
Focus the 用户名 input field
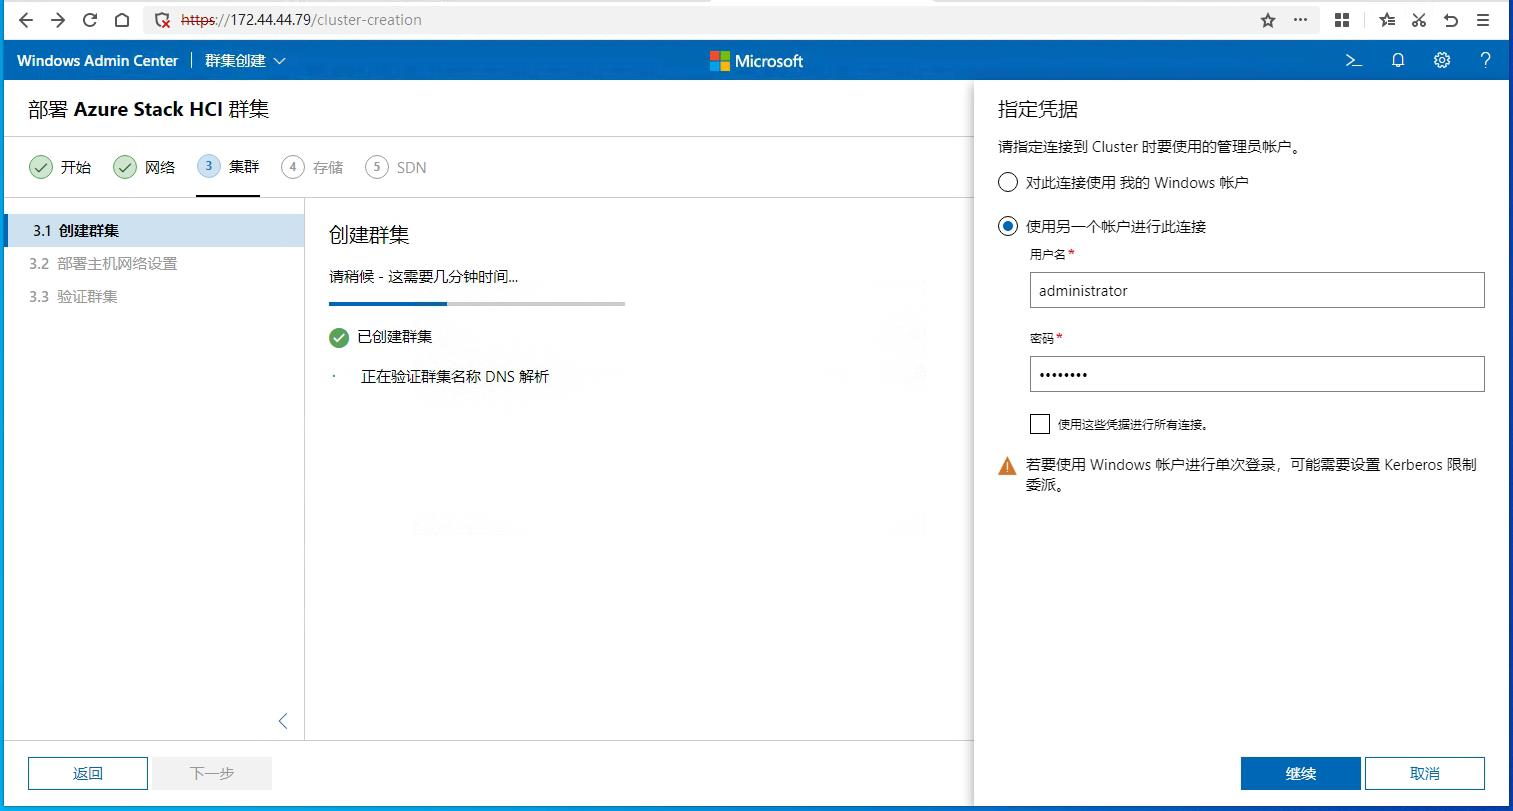(1257, 290)
